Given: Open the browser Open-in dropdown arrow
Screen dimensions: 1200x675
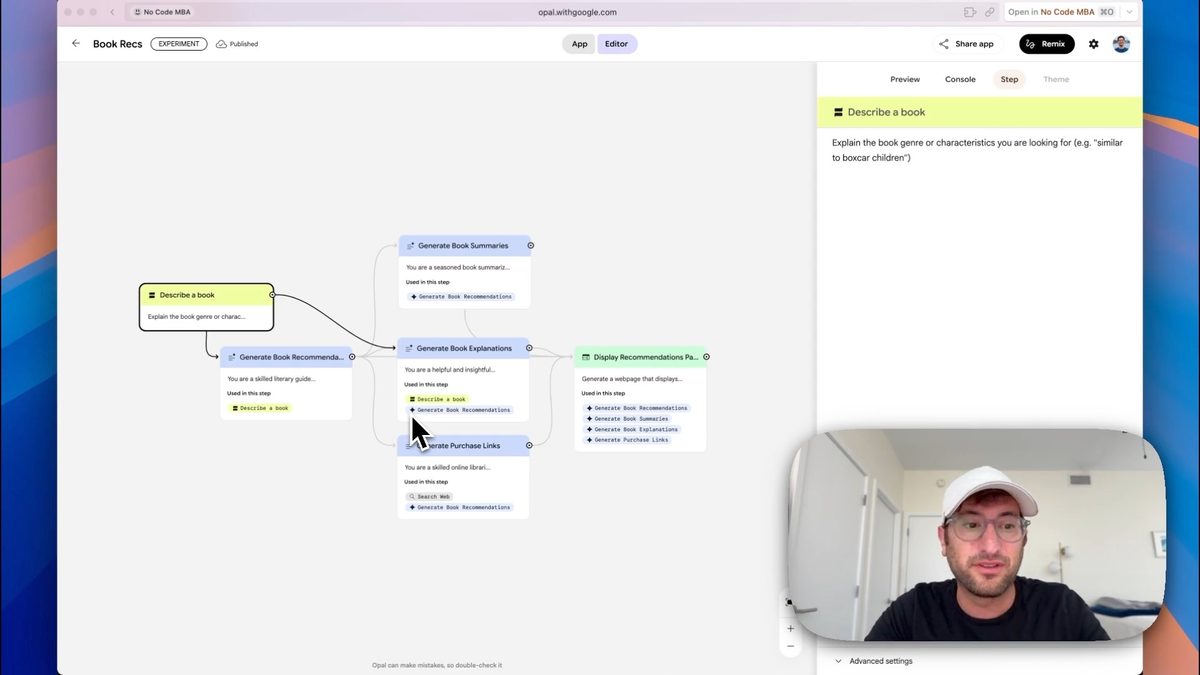Looking at the screenshot, I should [1130, 12].
